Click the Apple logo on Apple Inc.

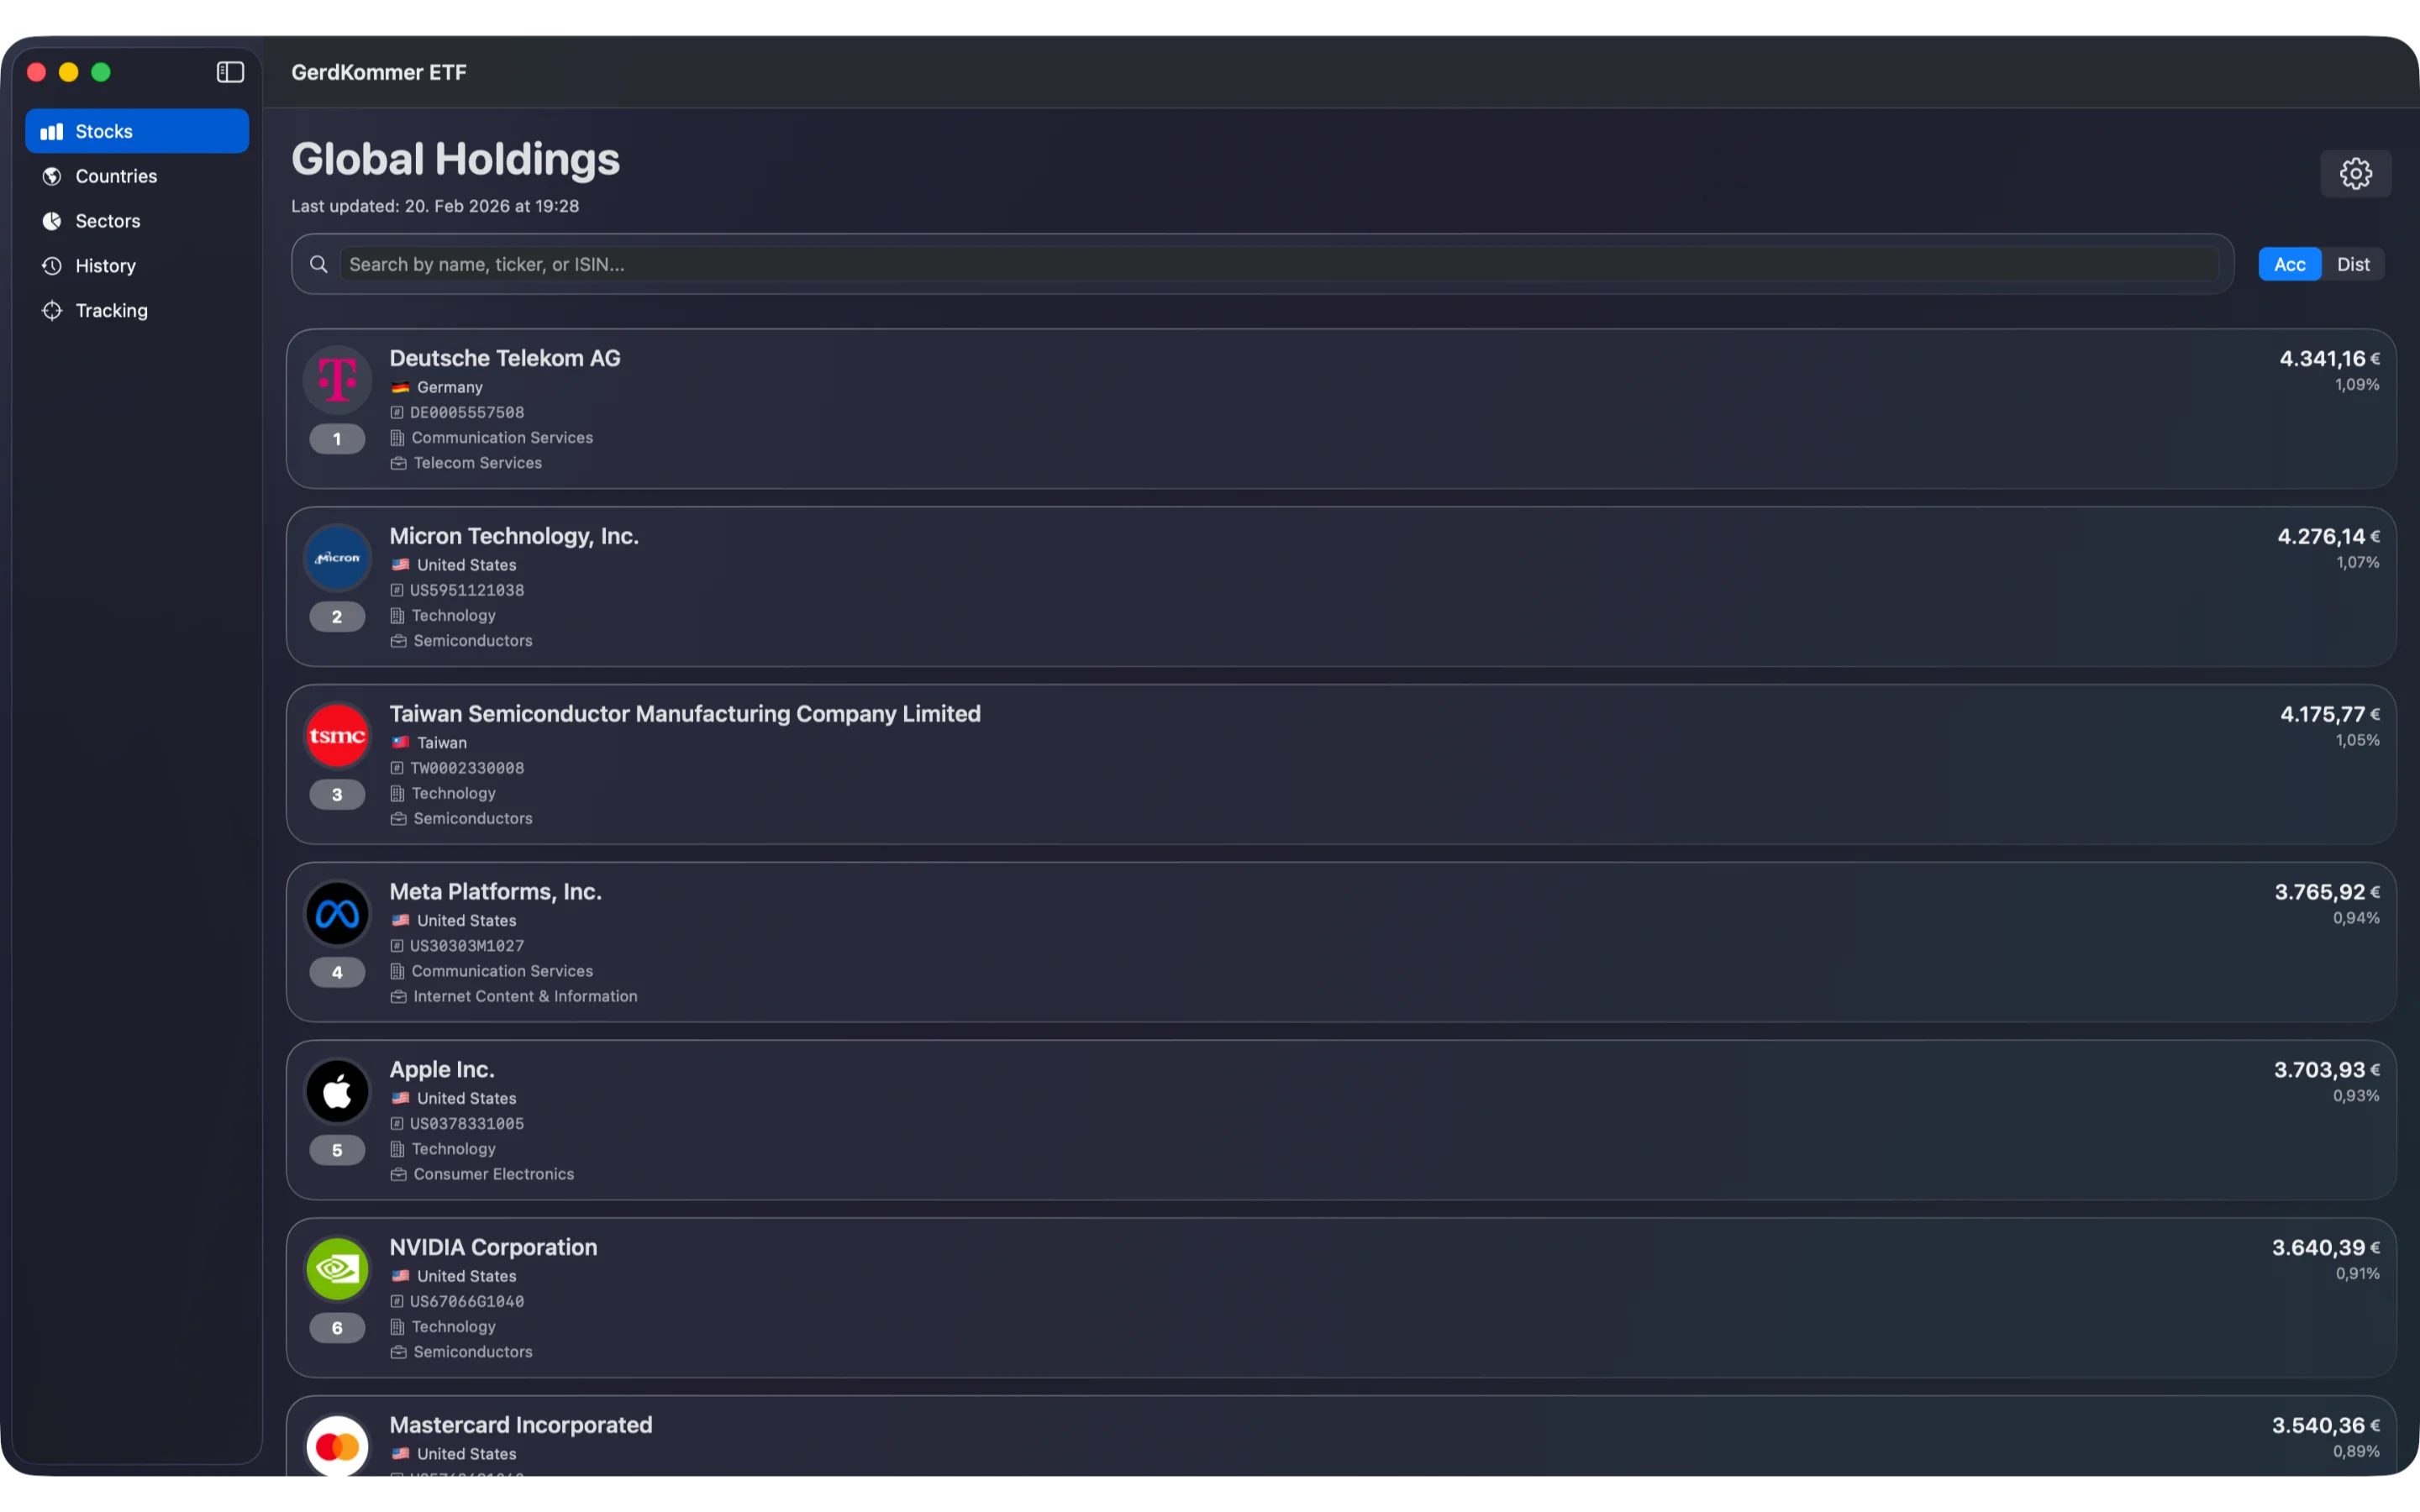pyautogui.click(x=336, y=1091)
